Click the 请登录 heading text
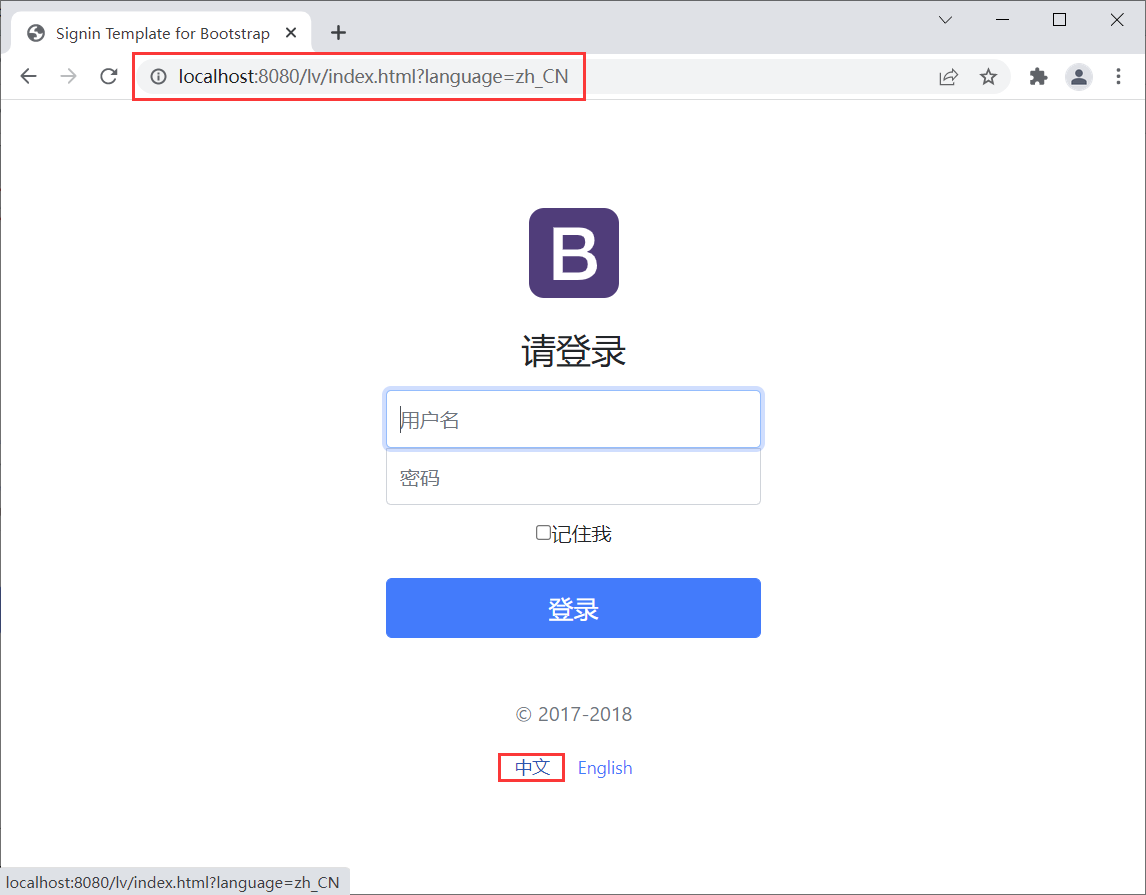Screen dimensions: 1146x895 click(x=573, y=351)
